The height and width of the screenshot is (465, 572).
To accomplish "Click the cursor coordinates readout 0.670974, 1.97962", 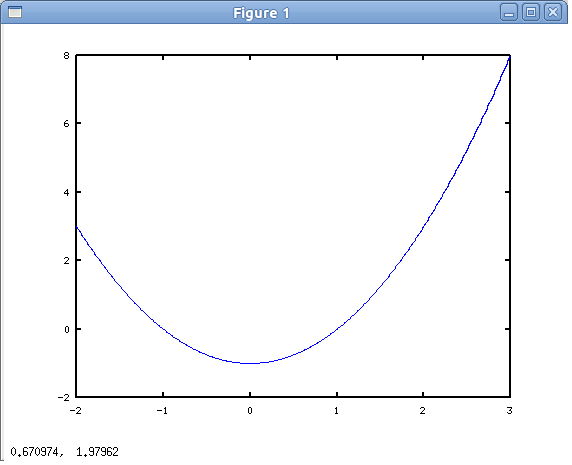I will (65, 452).
